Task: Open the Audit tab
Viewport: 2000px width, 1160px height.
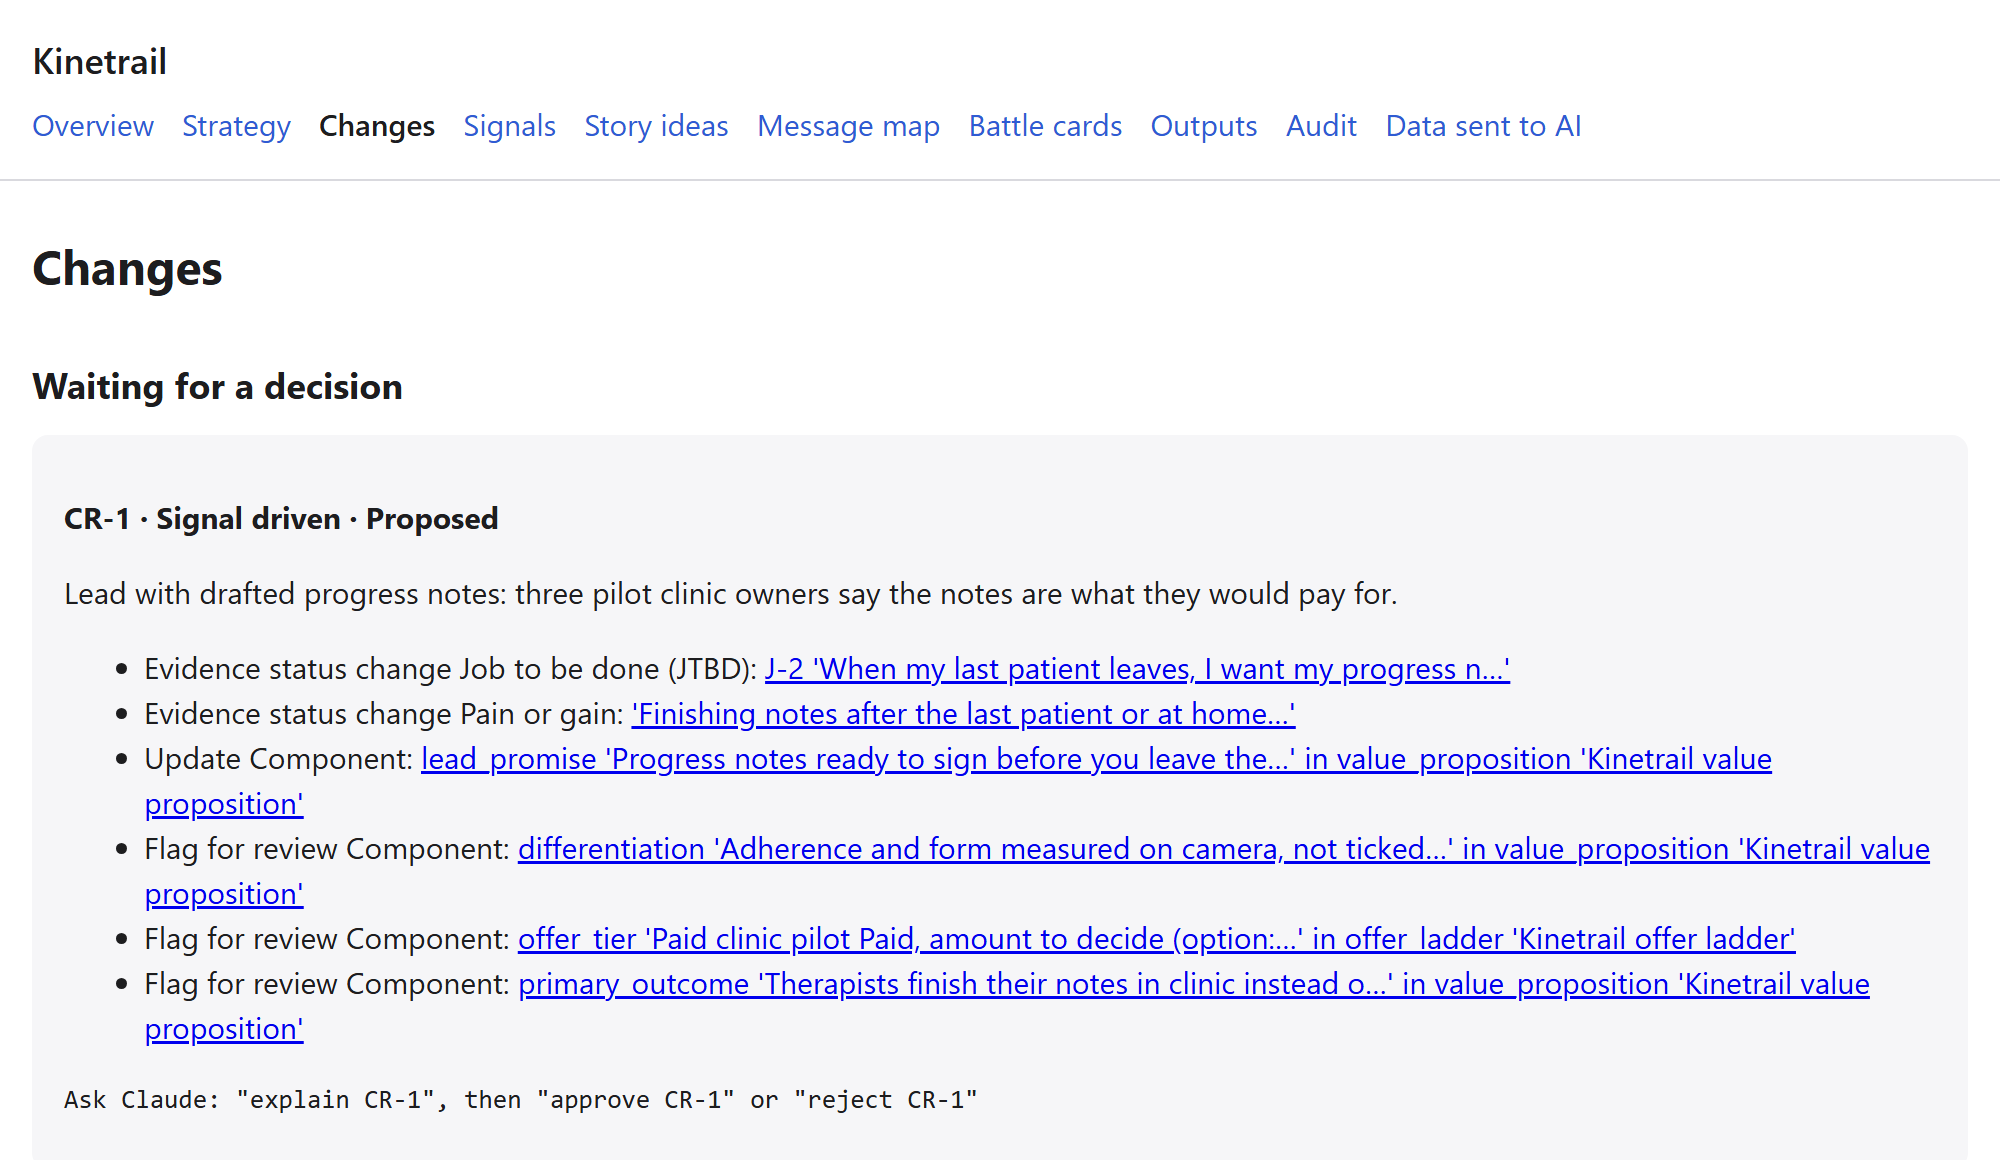Action: pyautogui.click(x=1321, y=126)
